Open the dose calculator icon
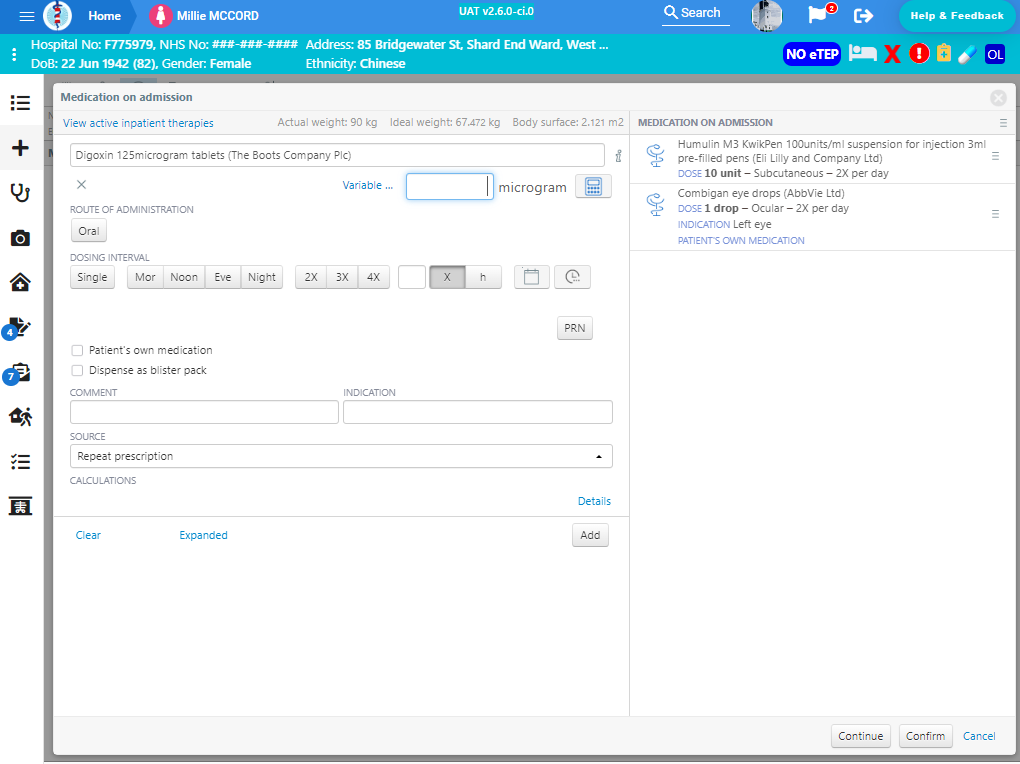This screenshot has height=764, width=1020. (x=593, y=187)
